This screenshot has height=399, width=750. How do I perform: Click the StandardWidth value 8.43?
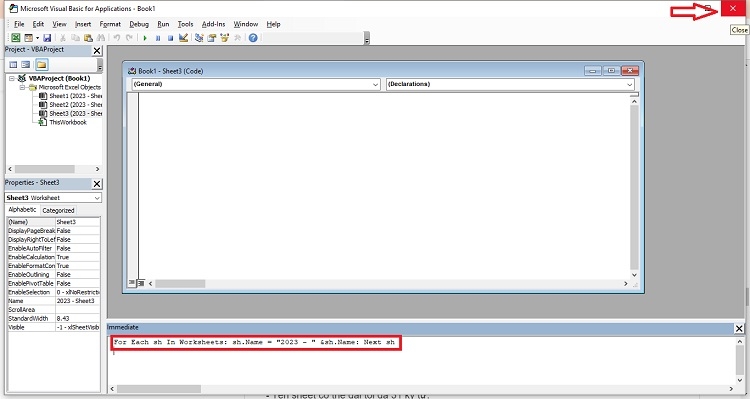[x=77, y=319]
